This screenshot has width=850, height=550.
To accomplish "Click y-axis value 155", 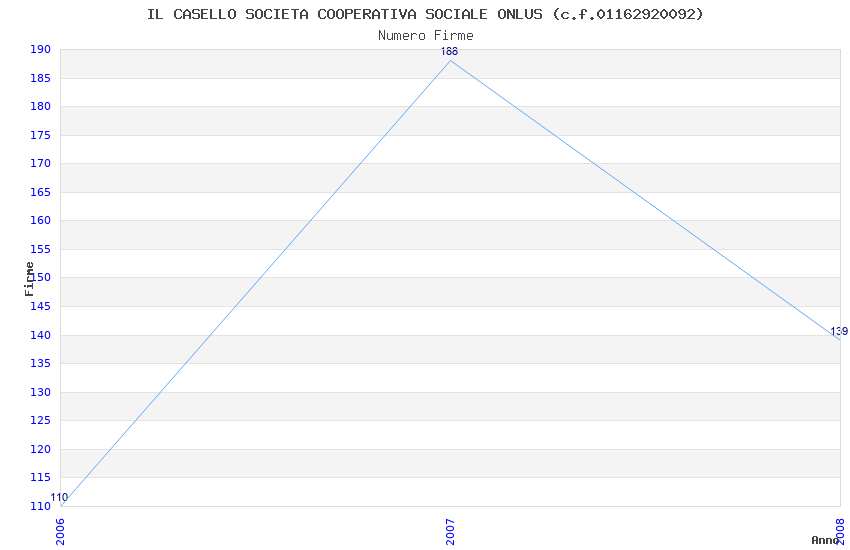I will 40,249.
